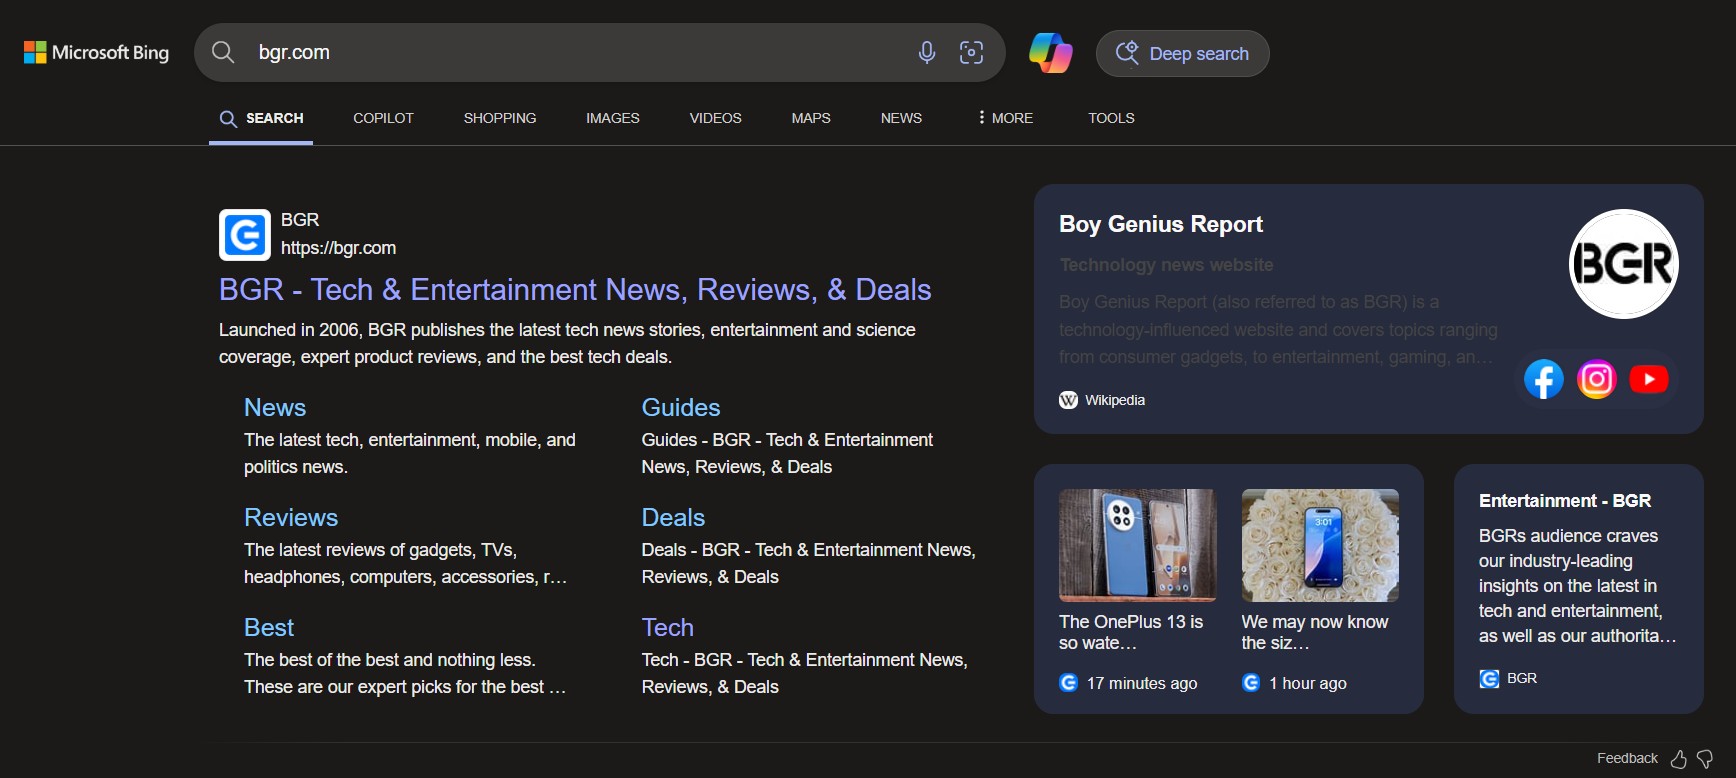Click "1 hour ago" timestamp
The width and height of the screenshot is (1736, 778).
pyautogui.click(x=1308, y=683)
